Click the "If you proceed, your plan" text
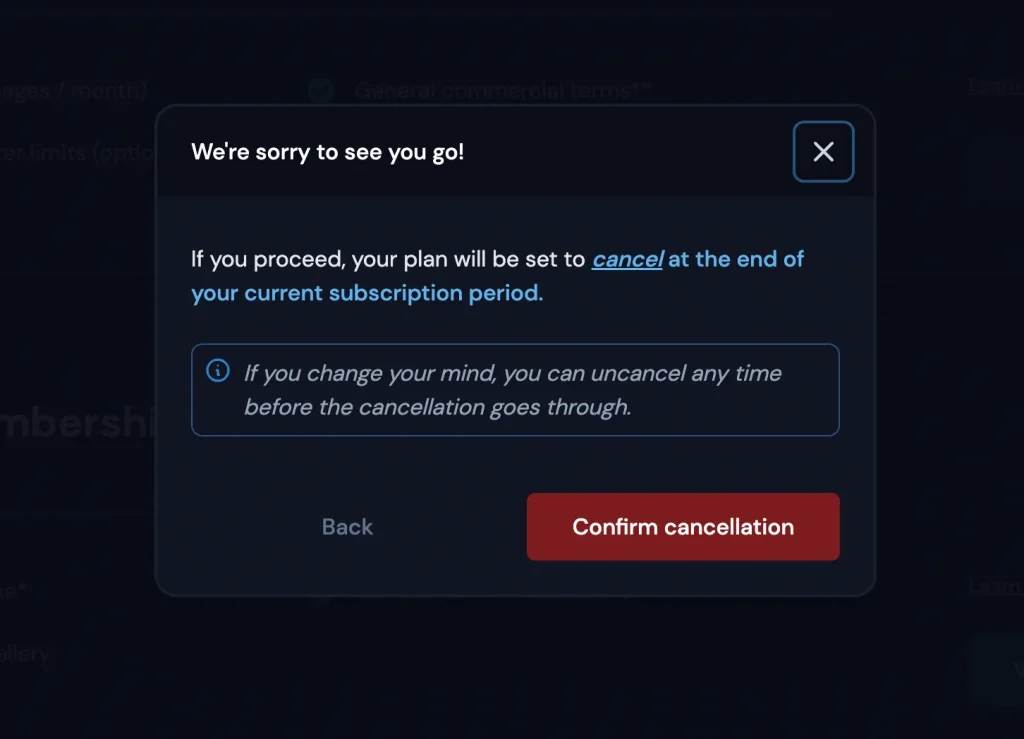Screen dimensions: 1024x739 click(x=320, y=259)
